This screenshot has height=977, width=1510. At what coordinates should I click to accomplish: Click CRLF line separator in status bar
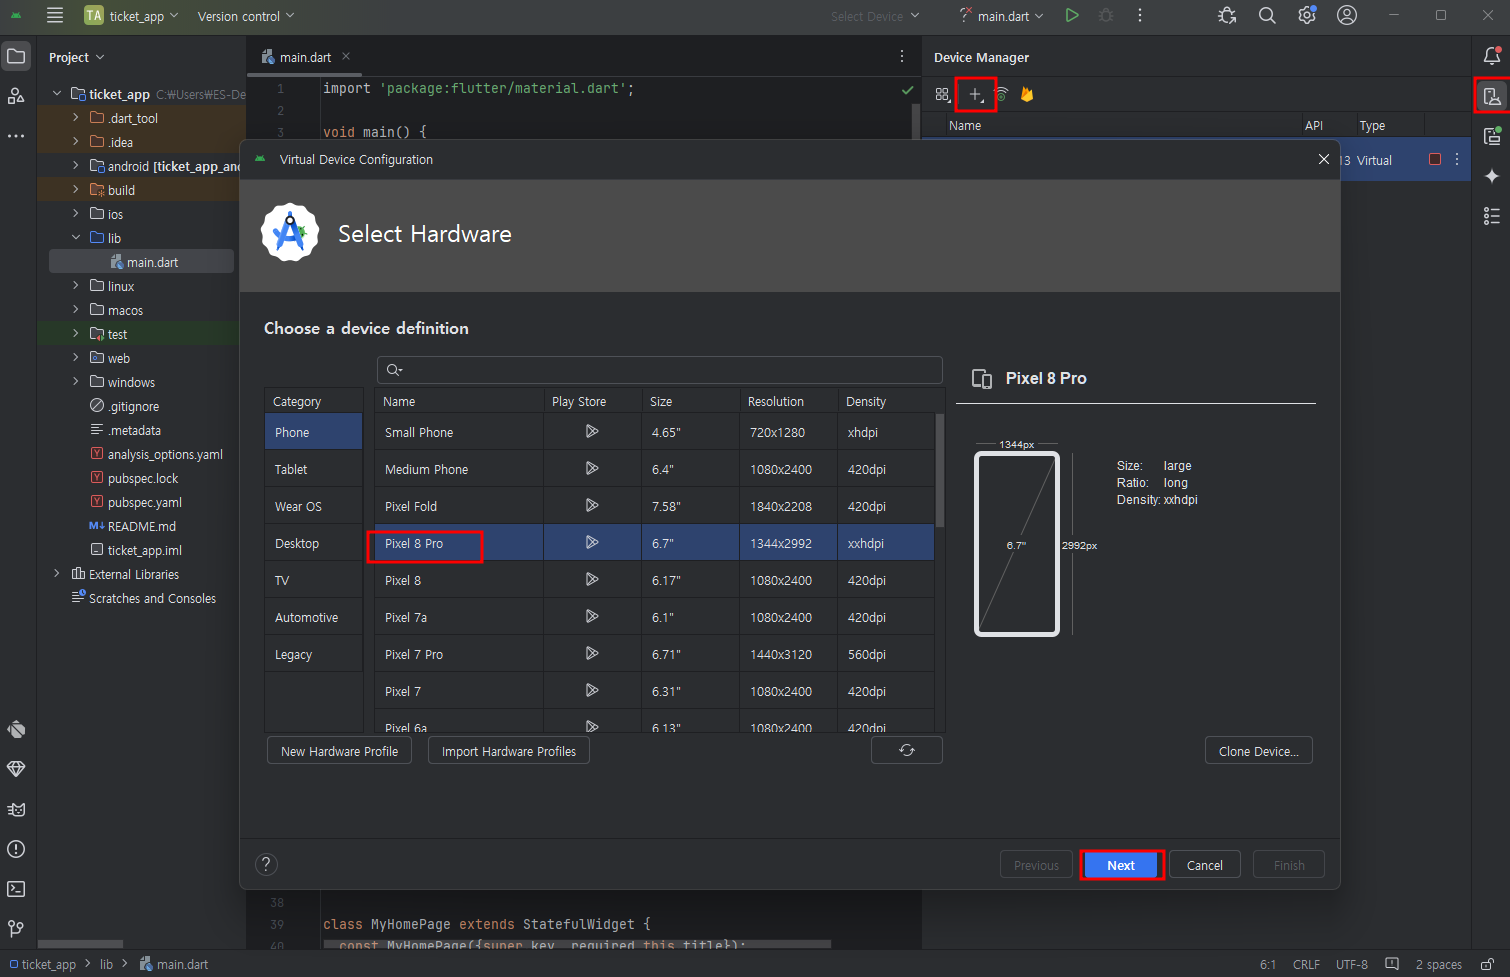[x=1306, y=965]
